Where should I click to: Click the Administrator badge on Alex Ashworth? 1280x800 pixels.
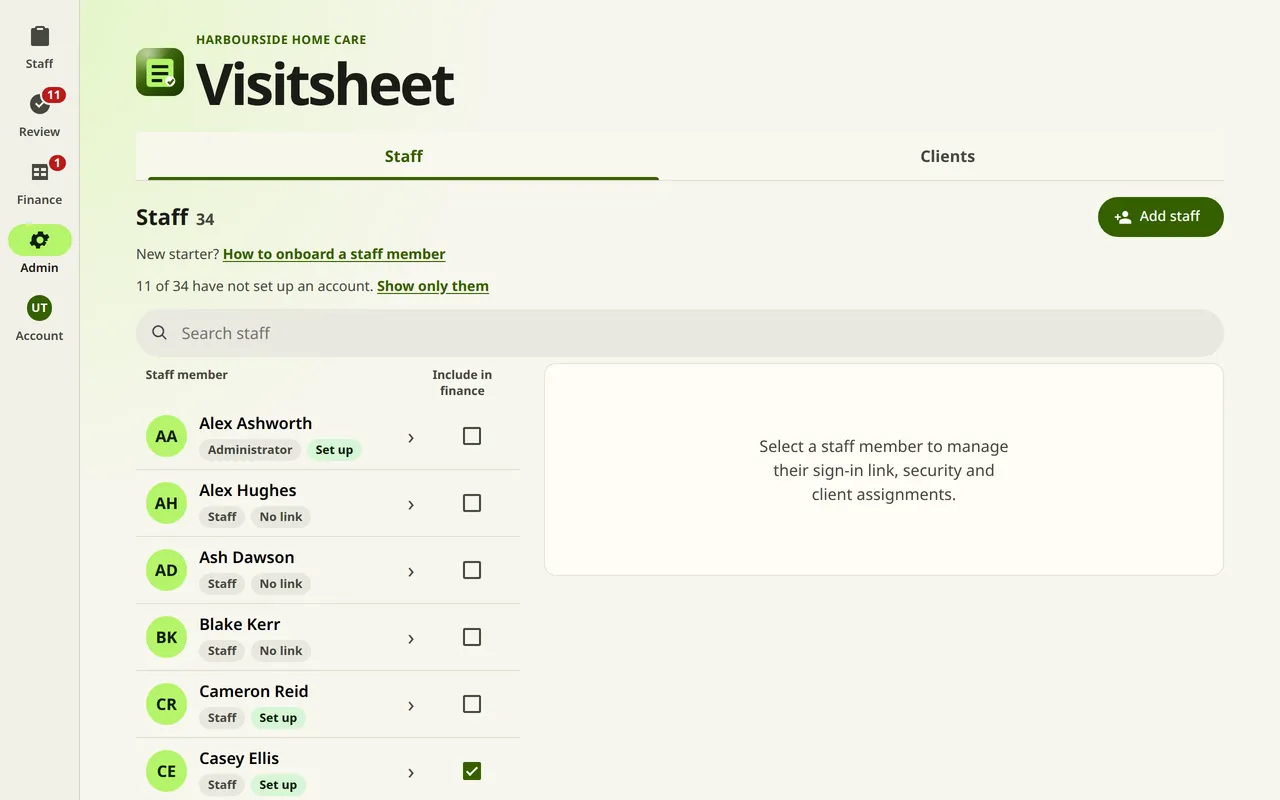[x=250, y=450]
